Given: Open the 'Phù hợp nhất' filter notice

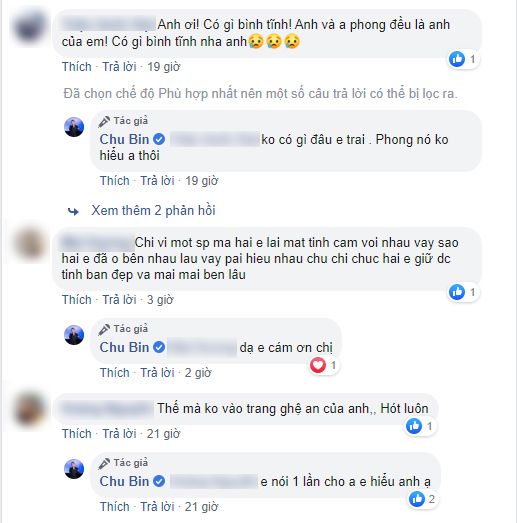Looking at the screenshot, I should pos(261,94).
